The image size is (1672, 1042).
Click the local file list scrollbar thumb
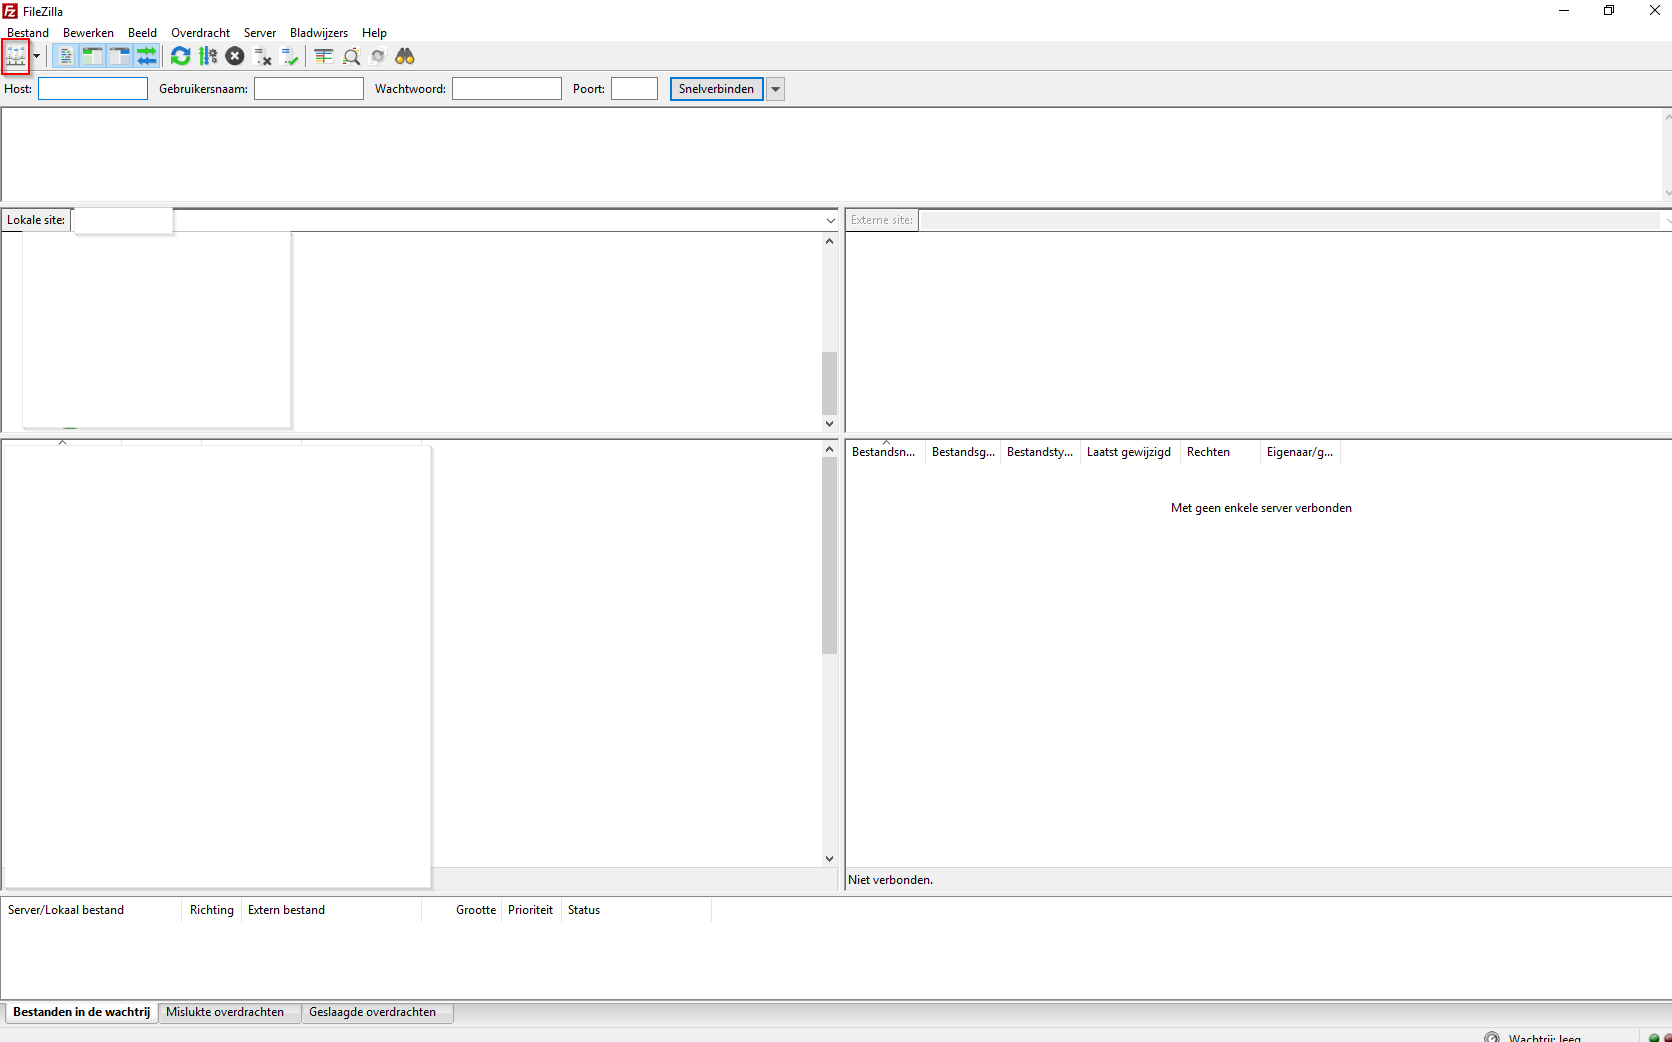tap(829, 556)
